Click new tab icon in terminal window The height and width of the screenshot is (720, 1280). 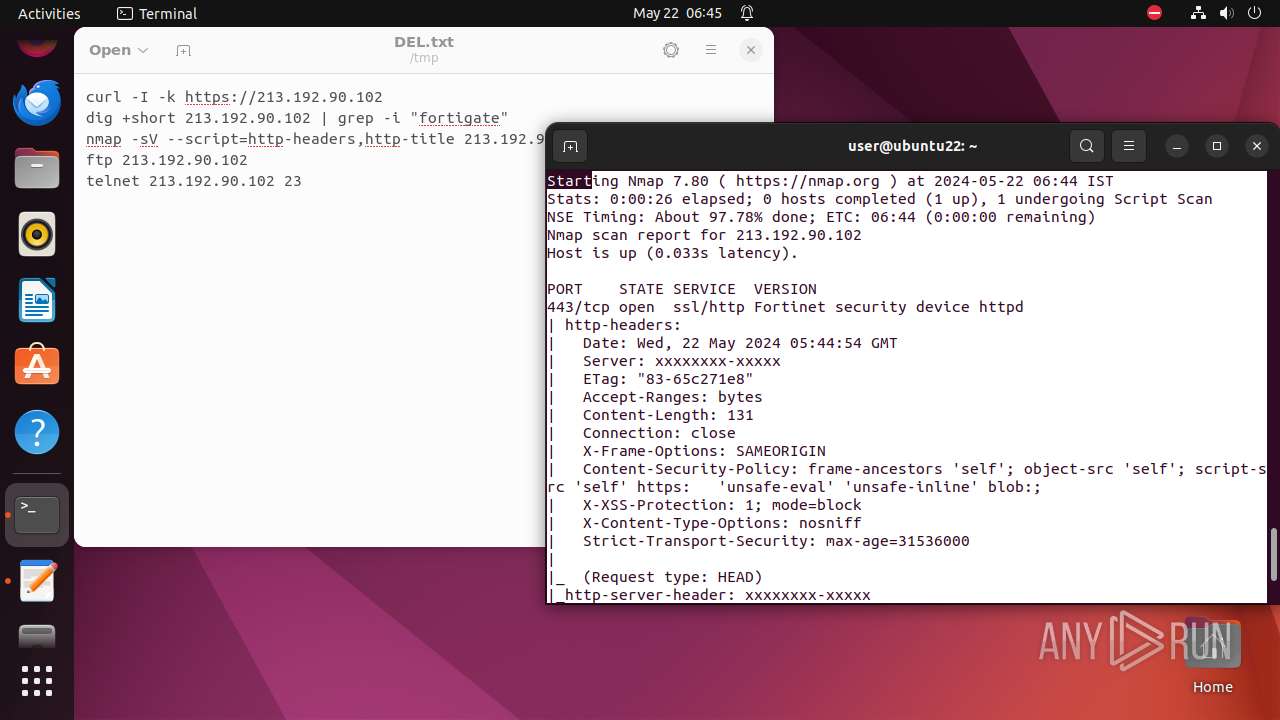point(570,146)
